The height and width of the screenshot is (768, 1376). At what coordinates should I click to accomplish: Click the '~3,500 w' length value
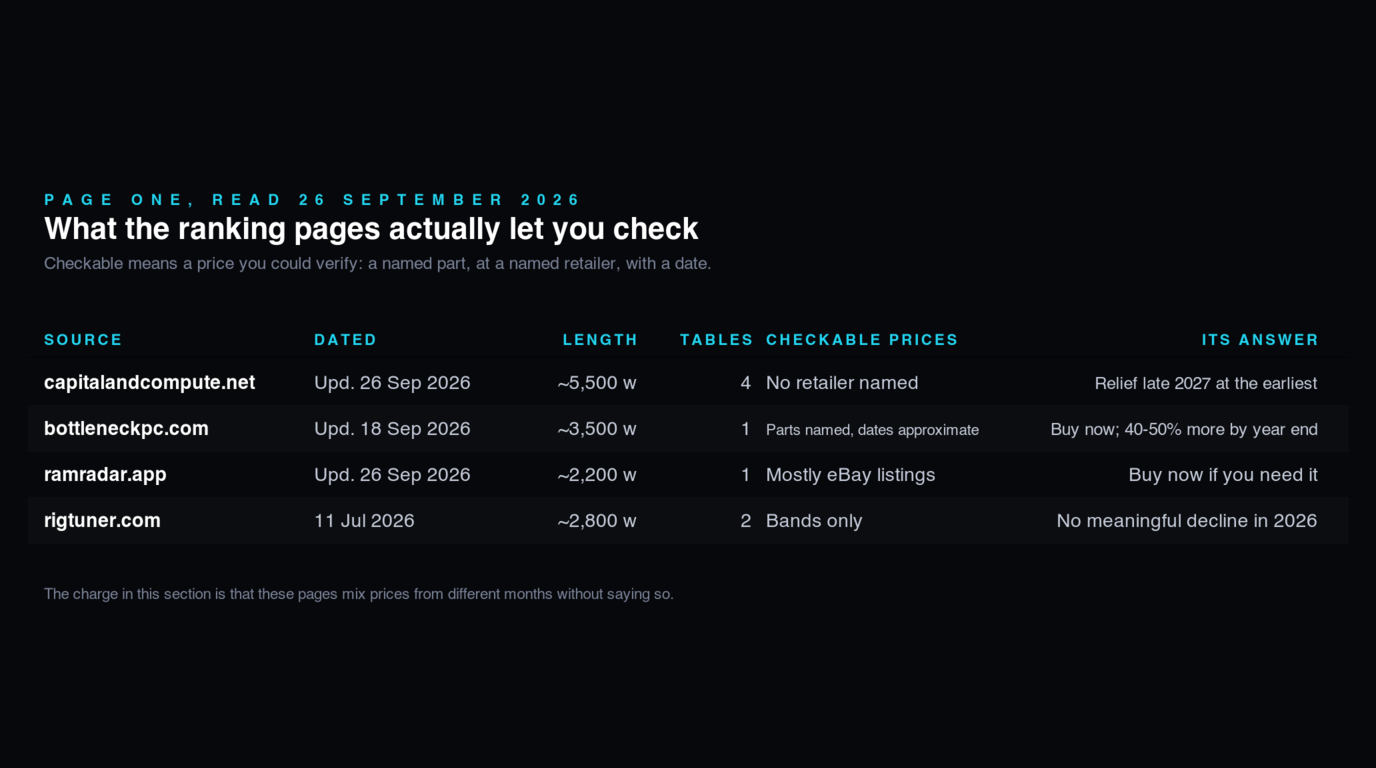pos(597,429)
